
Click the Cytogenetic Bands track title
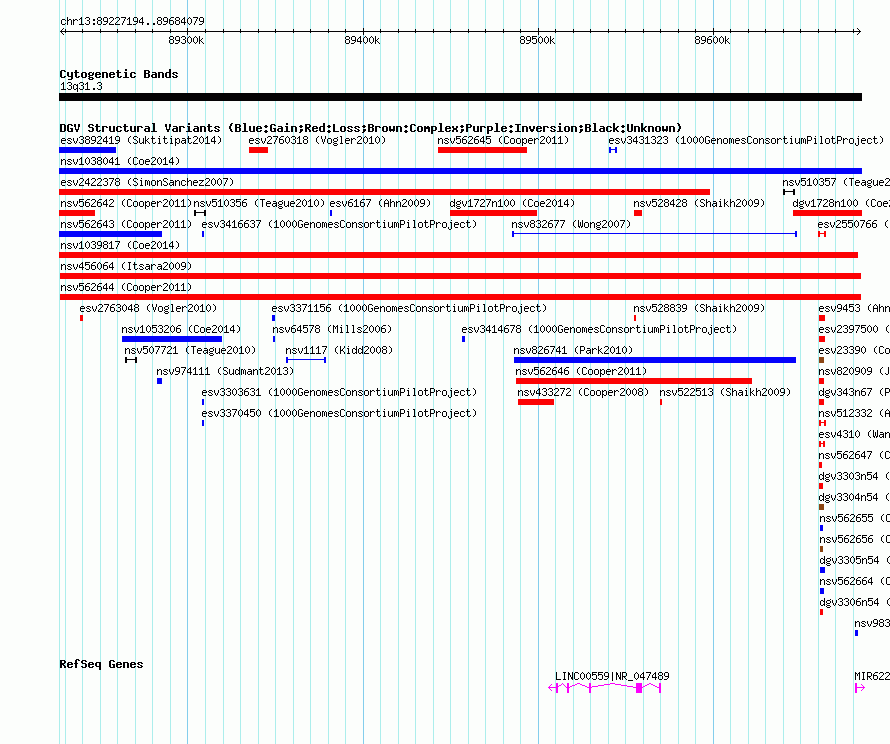(119, 74)
